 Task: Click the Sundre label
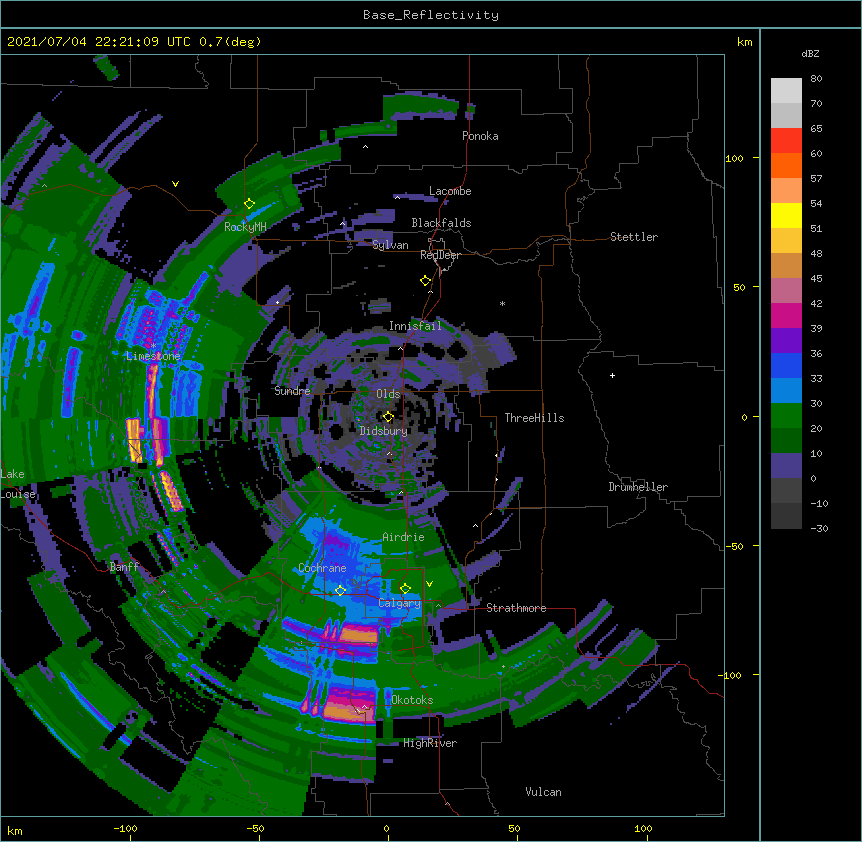292,391
